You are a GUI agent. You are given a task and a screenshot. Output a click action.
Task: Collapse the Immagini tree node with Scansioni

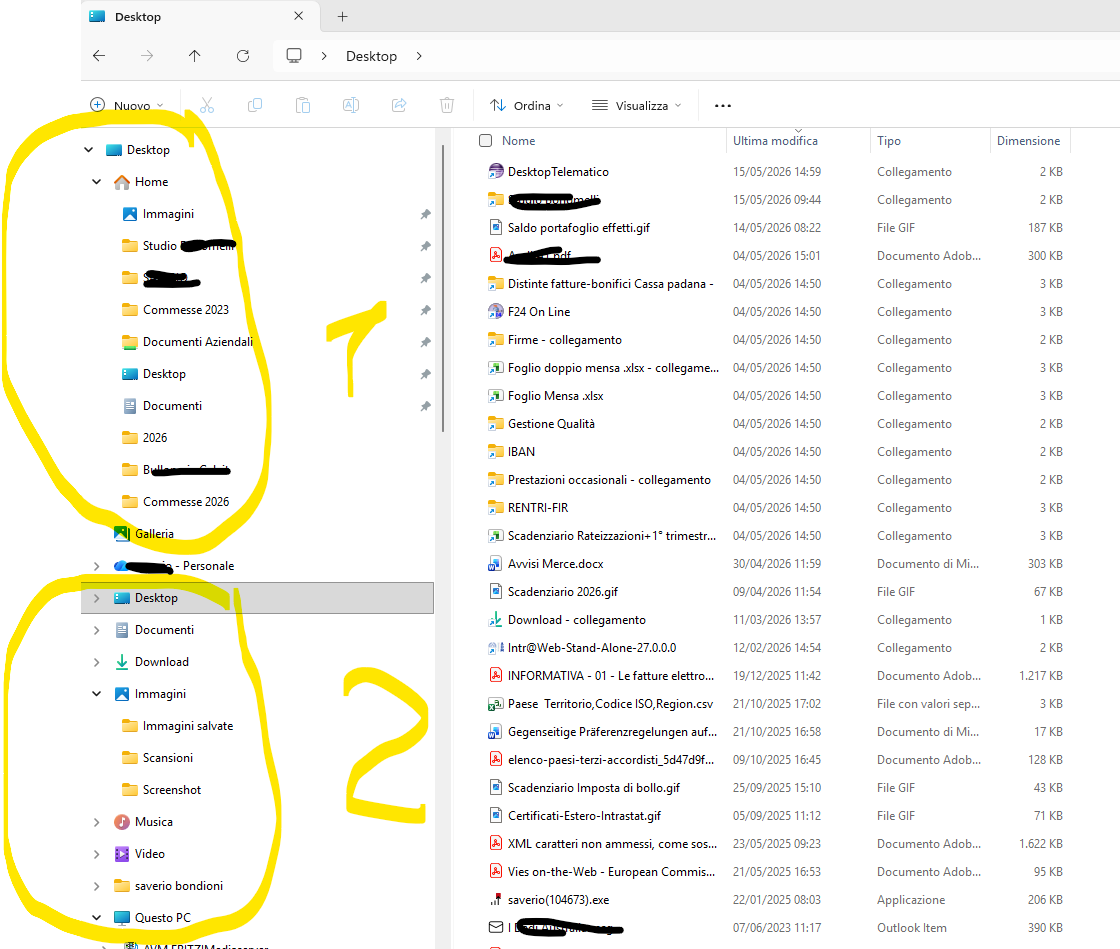tap(96, 694)
